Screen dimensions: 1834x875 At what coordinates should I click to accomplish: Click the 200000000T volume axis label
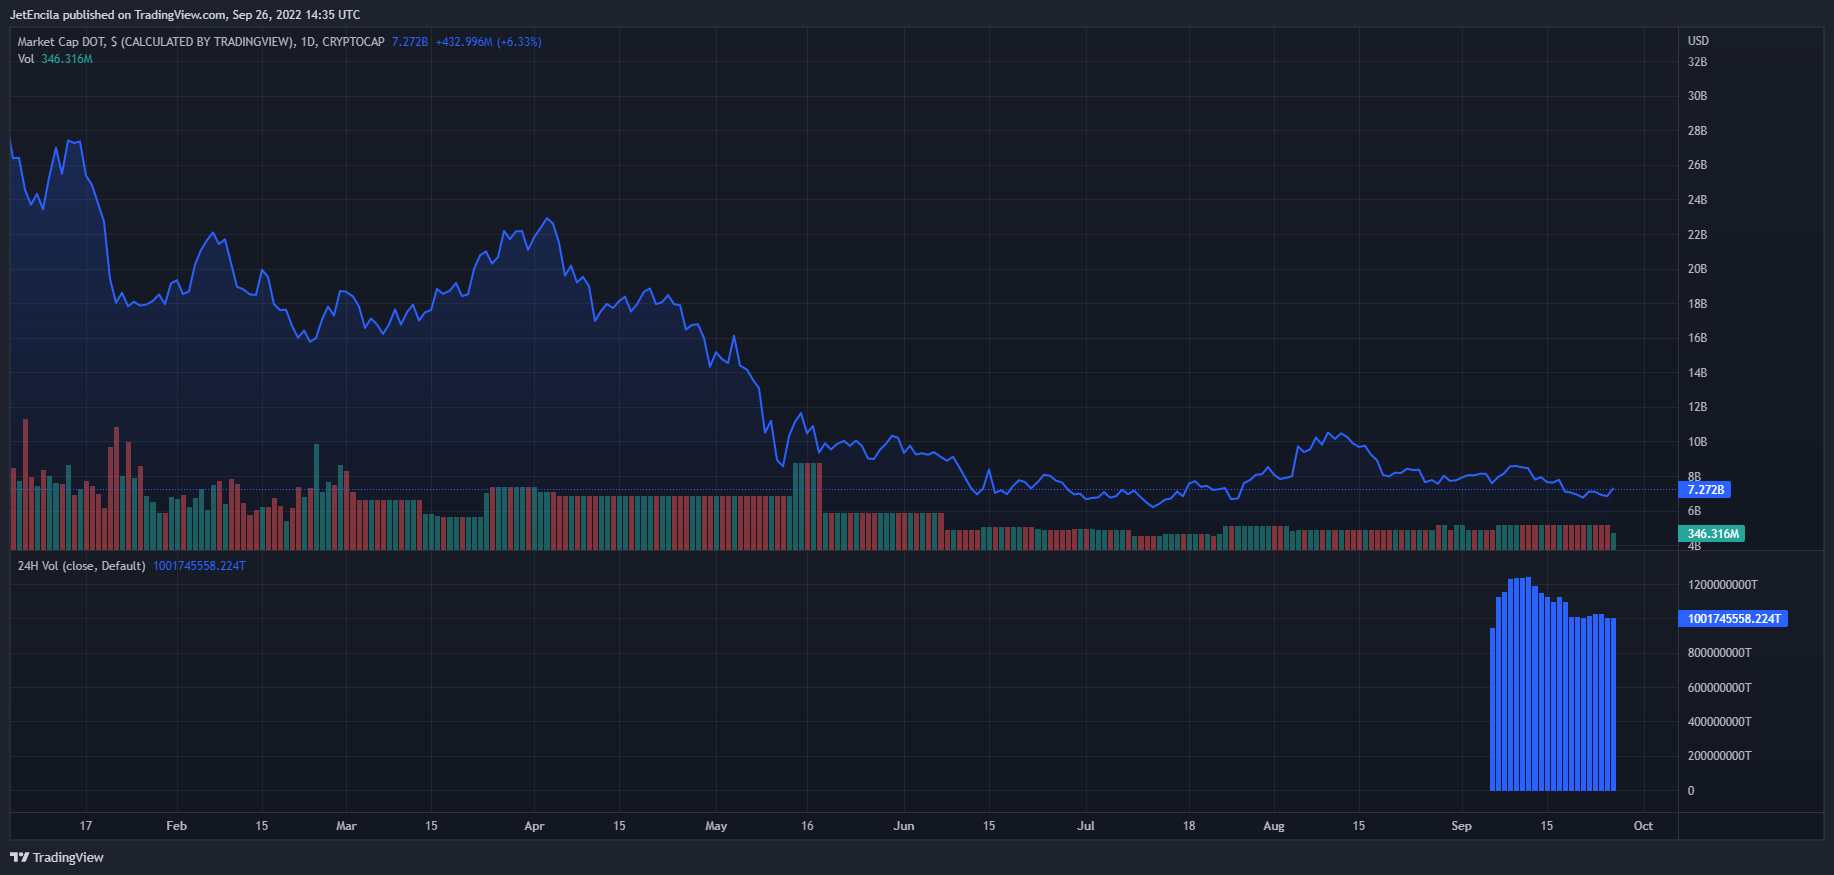[x=1719, y=756]
